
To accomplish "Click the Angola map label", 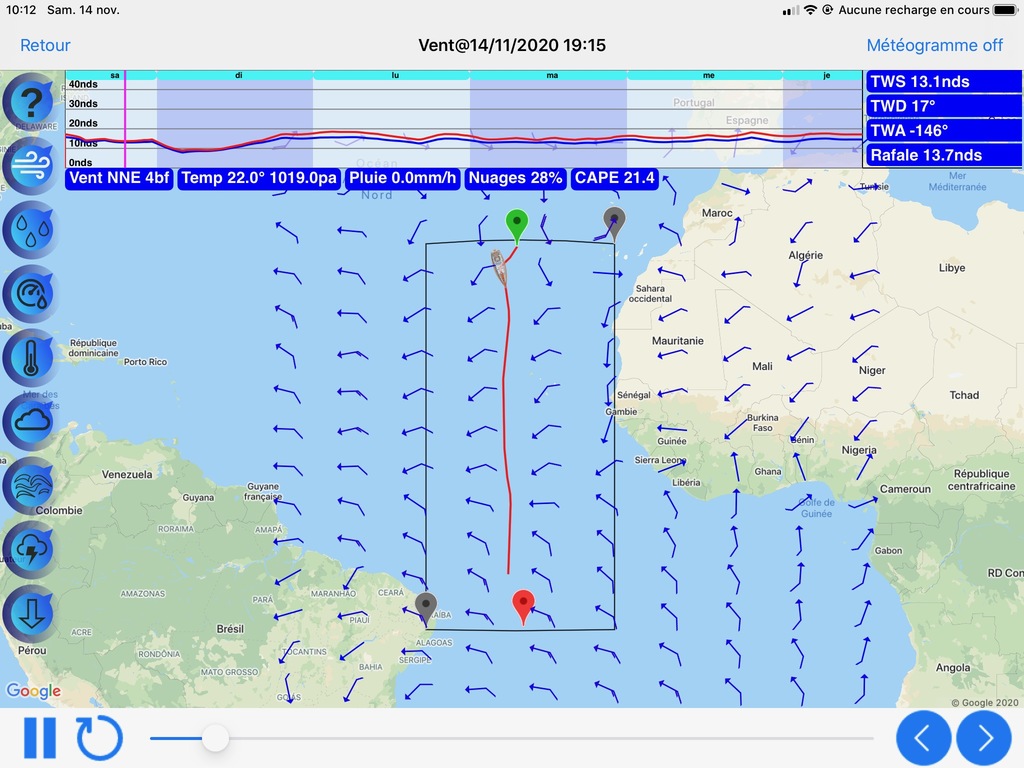I will pos(953,667).
